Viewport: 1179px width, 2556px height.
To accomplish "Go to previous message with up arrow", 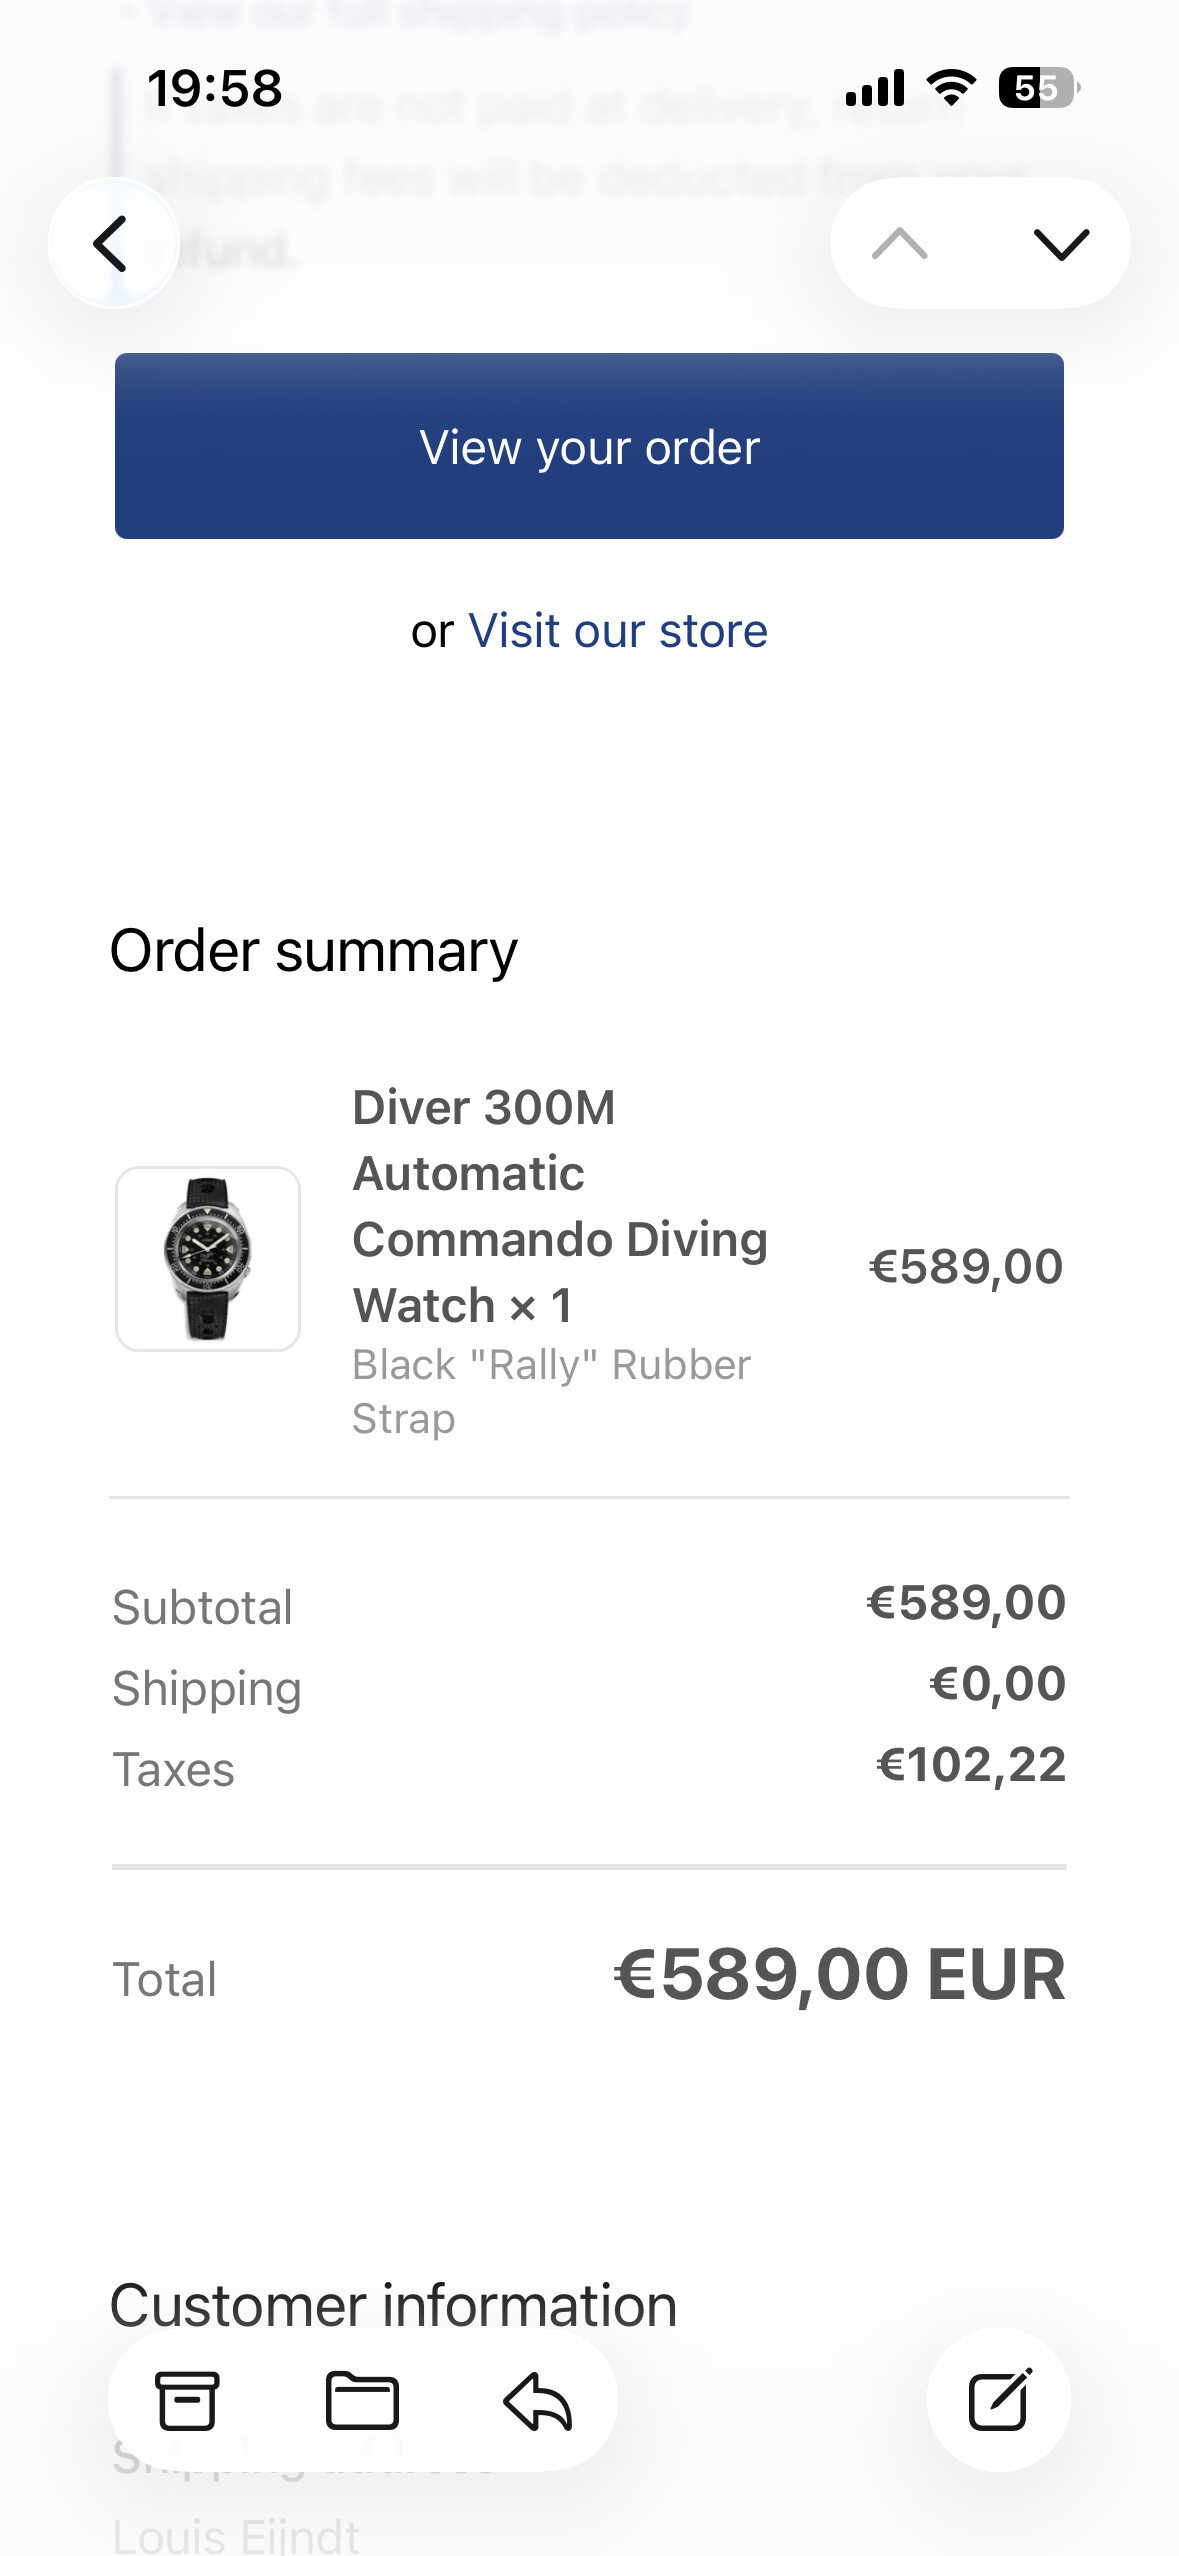I will coord(900,243).
